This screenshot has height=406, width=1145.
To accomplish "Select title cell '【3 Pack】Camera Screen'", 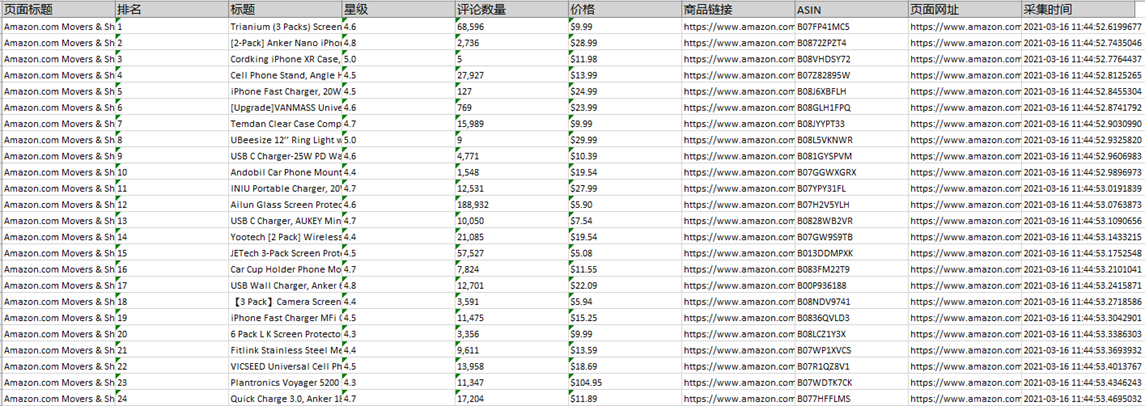I will (x=285, y=302).
